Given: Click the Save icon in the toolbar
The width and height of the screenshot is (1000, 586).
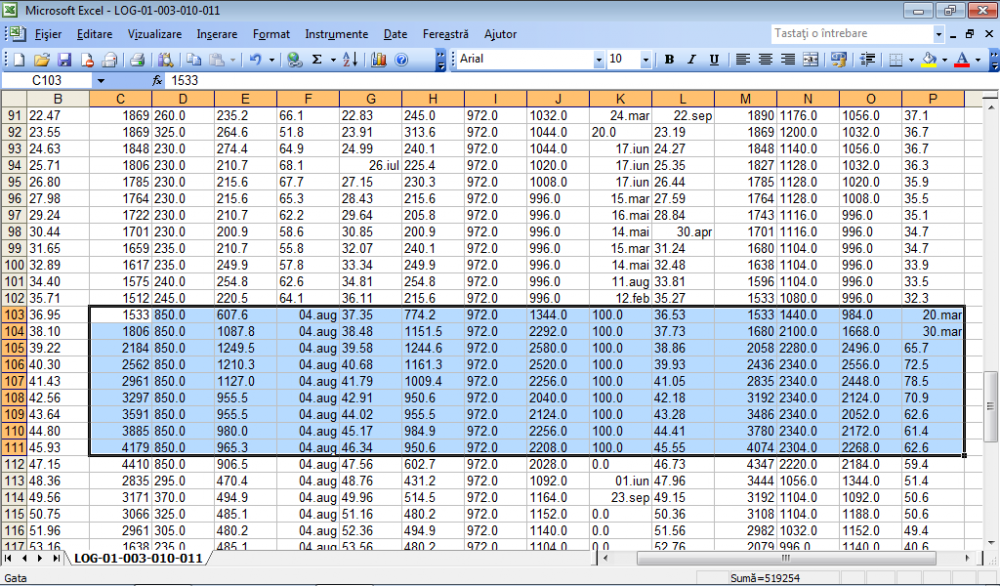Looking at the screenshot, I should click(64, 60).
